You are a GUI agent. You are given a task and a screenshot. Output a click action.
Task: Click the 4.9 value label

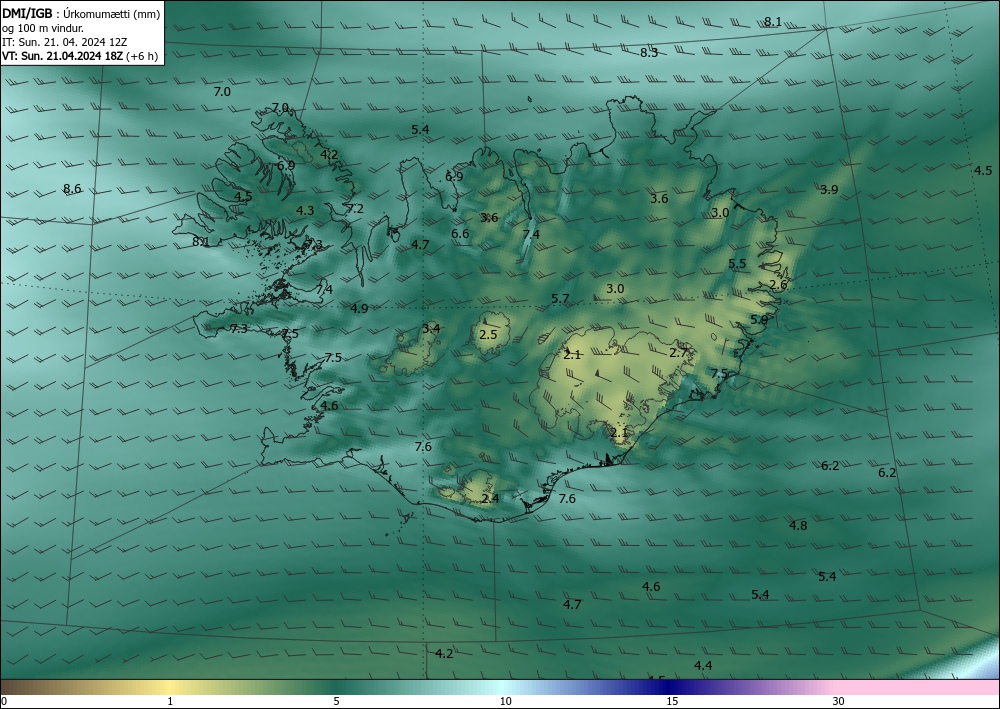tap(360, 309)
